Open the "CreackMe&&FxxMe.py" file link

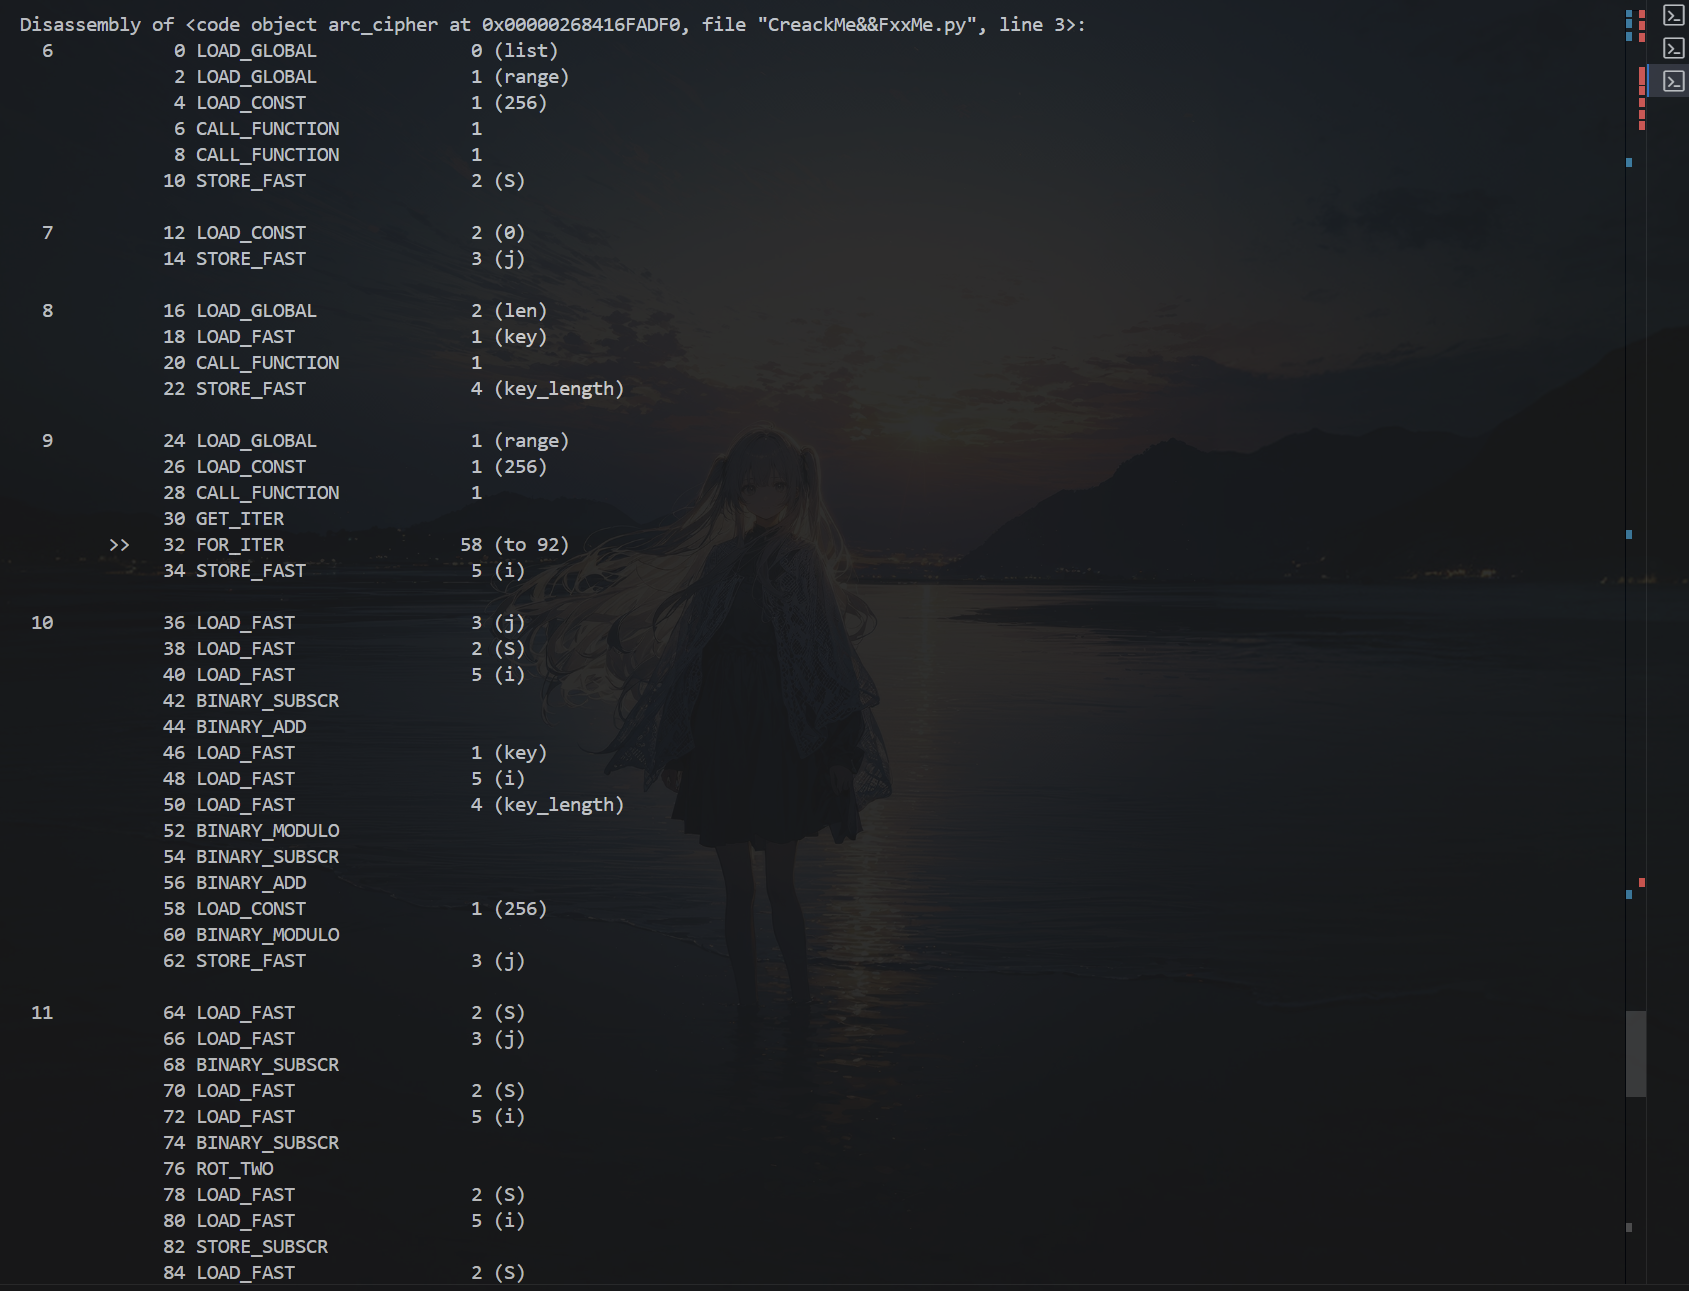coord(867,25)
